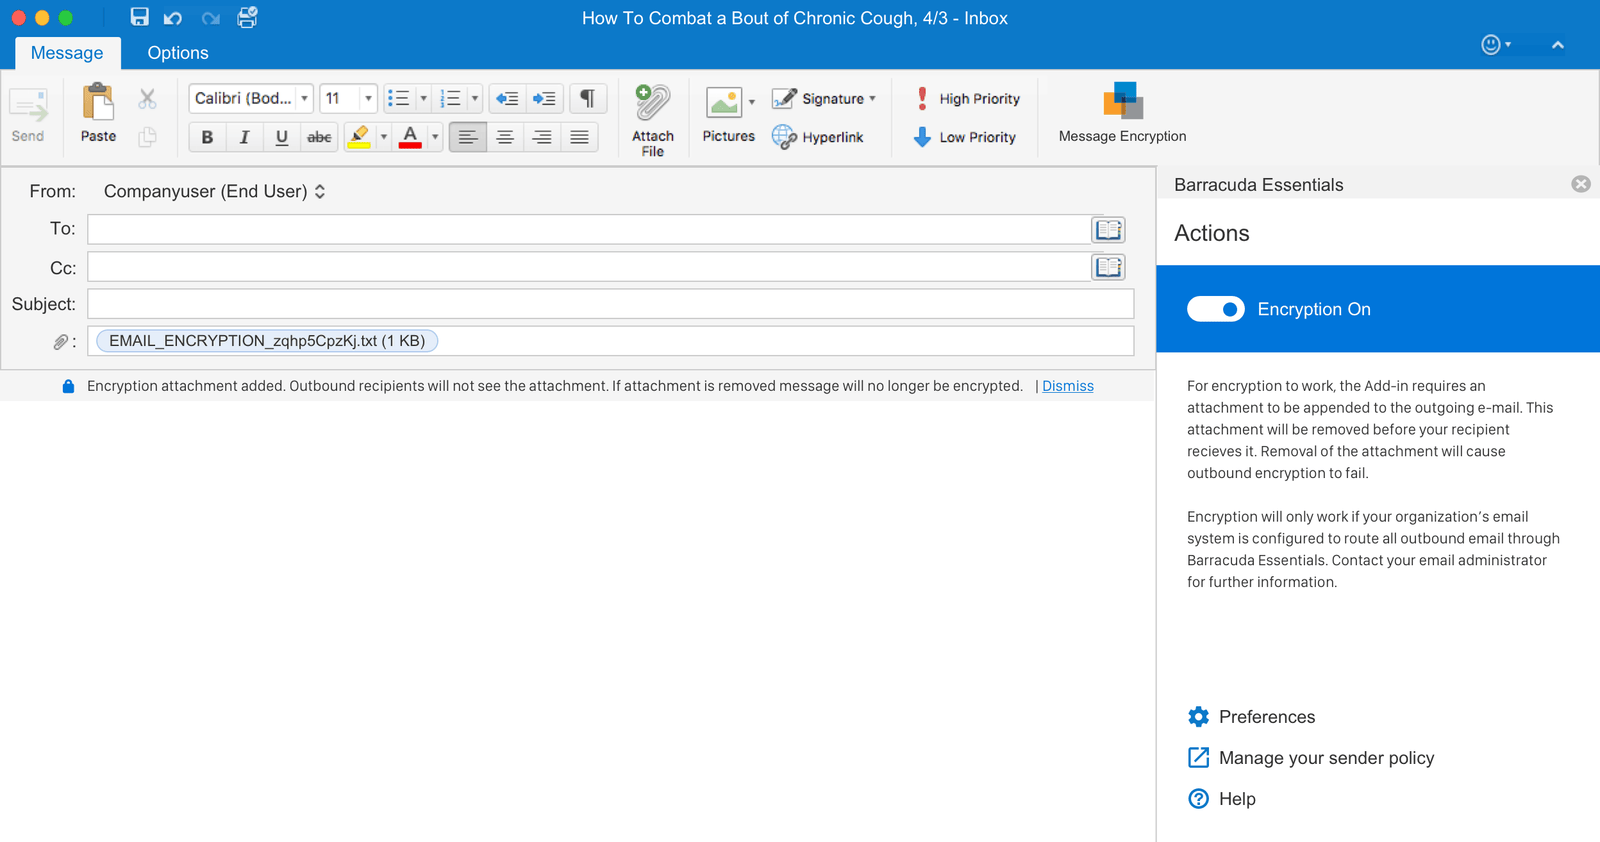Dismiss the encryption attachment notice
Screen dimensions: 1600x842
coord(1067,386)
